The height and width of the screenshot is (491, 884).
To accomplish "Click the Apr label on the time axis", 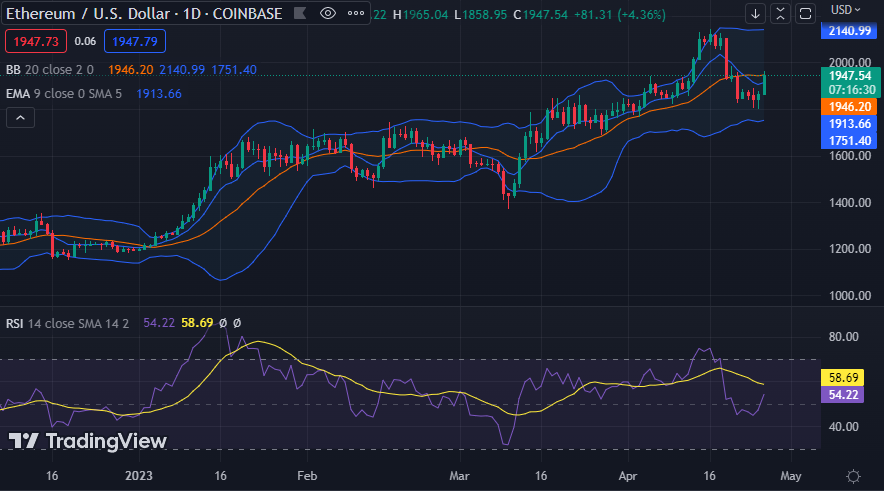I will (628, 476).
